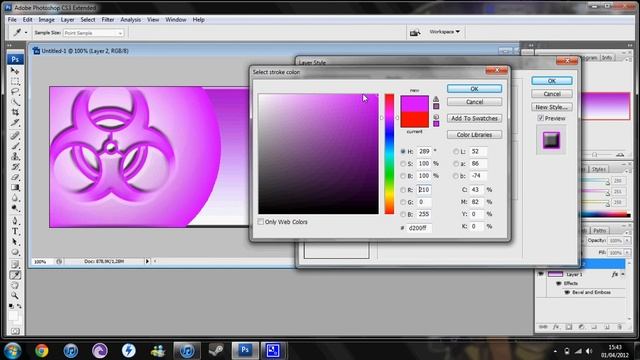The height and width of the screenshot is (360, 640).
Task: Click the trash icon in Layers panel
Action: pyautogui.click(x=619, y=327)
